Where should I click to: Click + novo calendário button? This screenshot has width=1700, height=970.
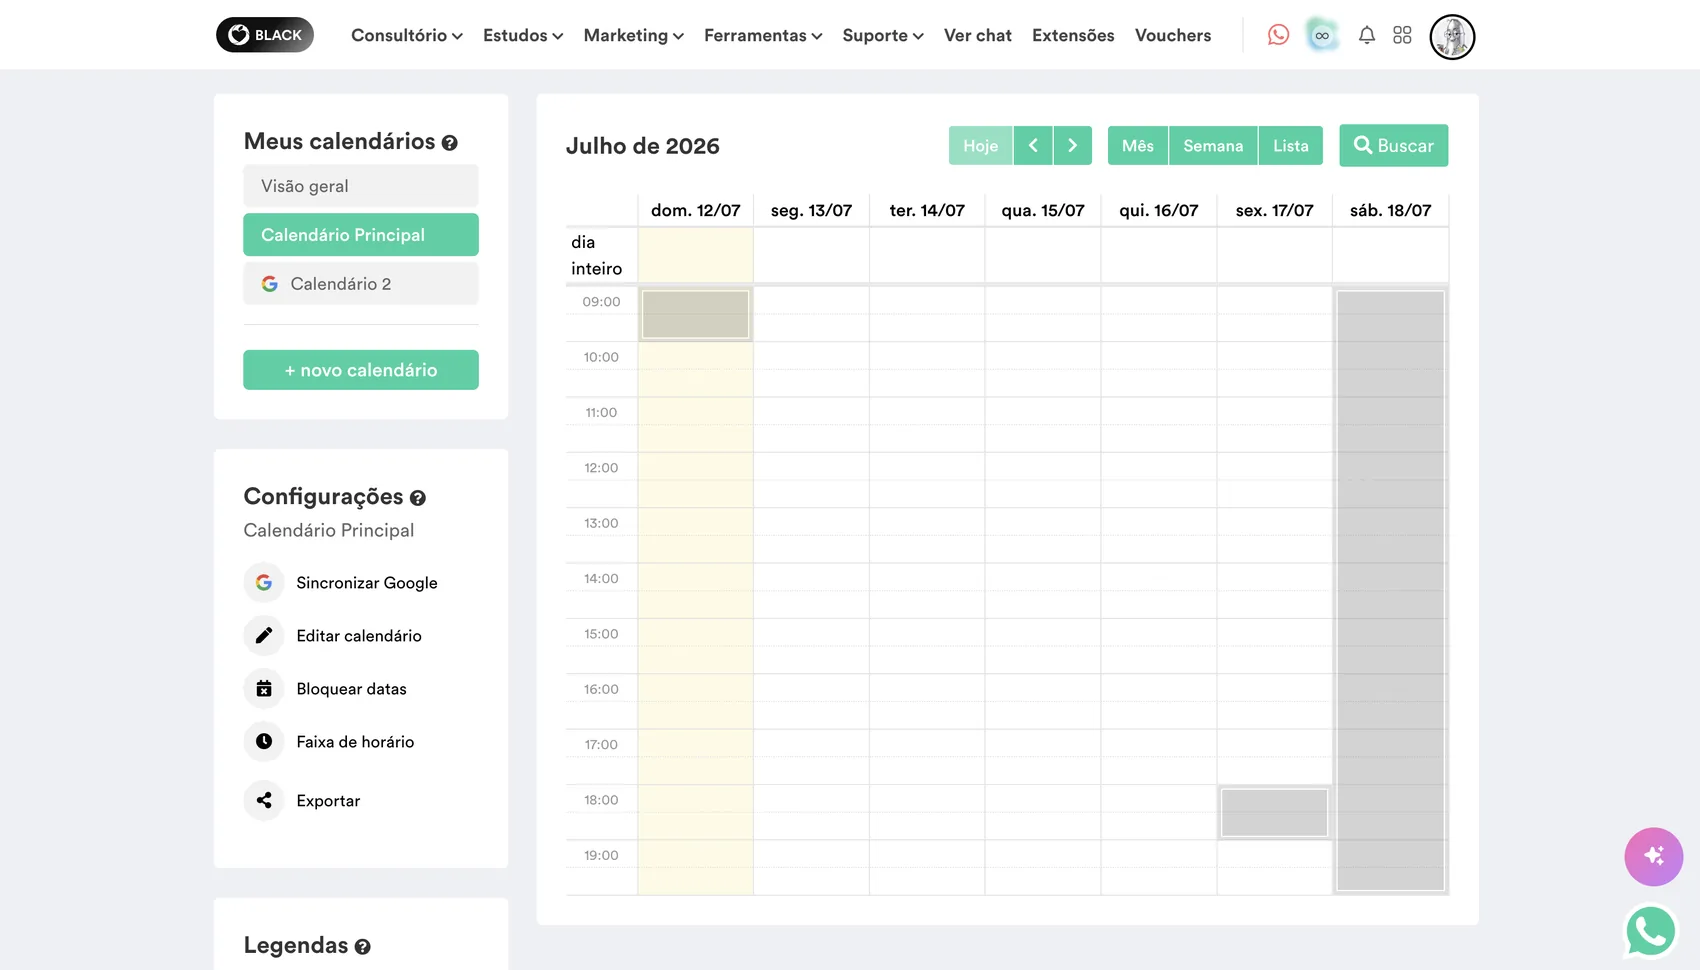tap(361, 370)
